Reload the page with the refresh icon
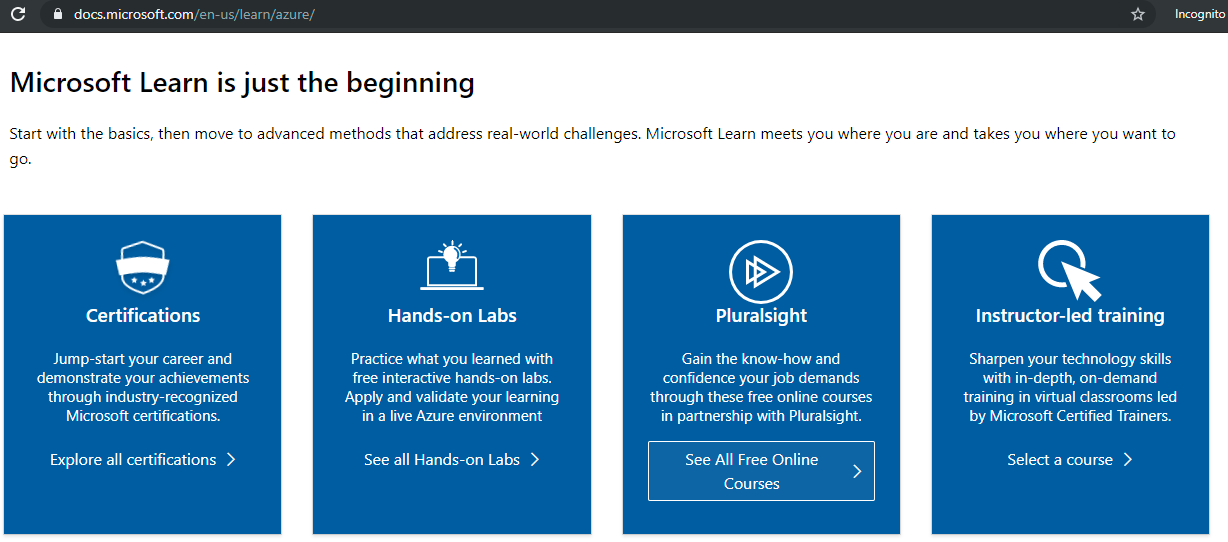This screenshot has width=1228, height=542. [18, 15]
